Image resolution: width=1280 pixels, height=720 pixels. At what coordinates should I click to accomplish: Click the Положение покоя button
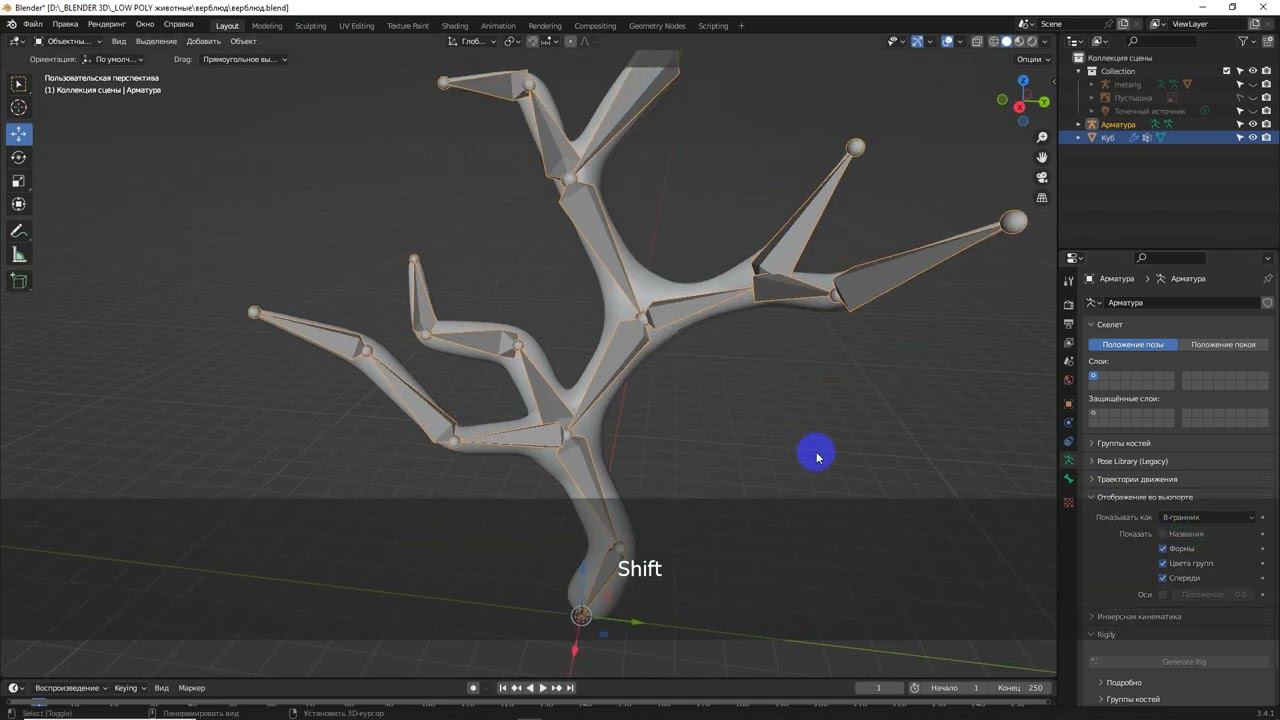[1223, 344]
